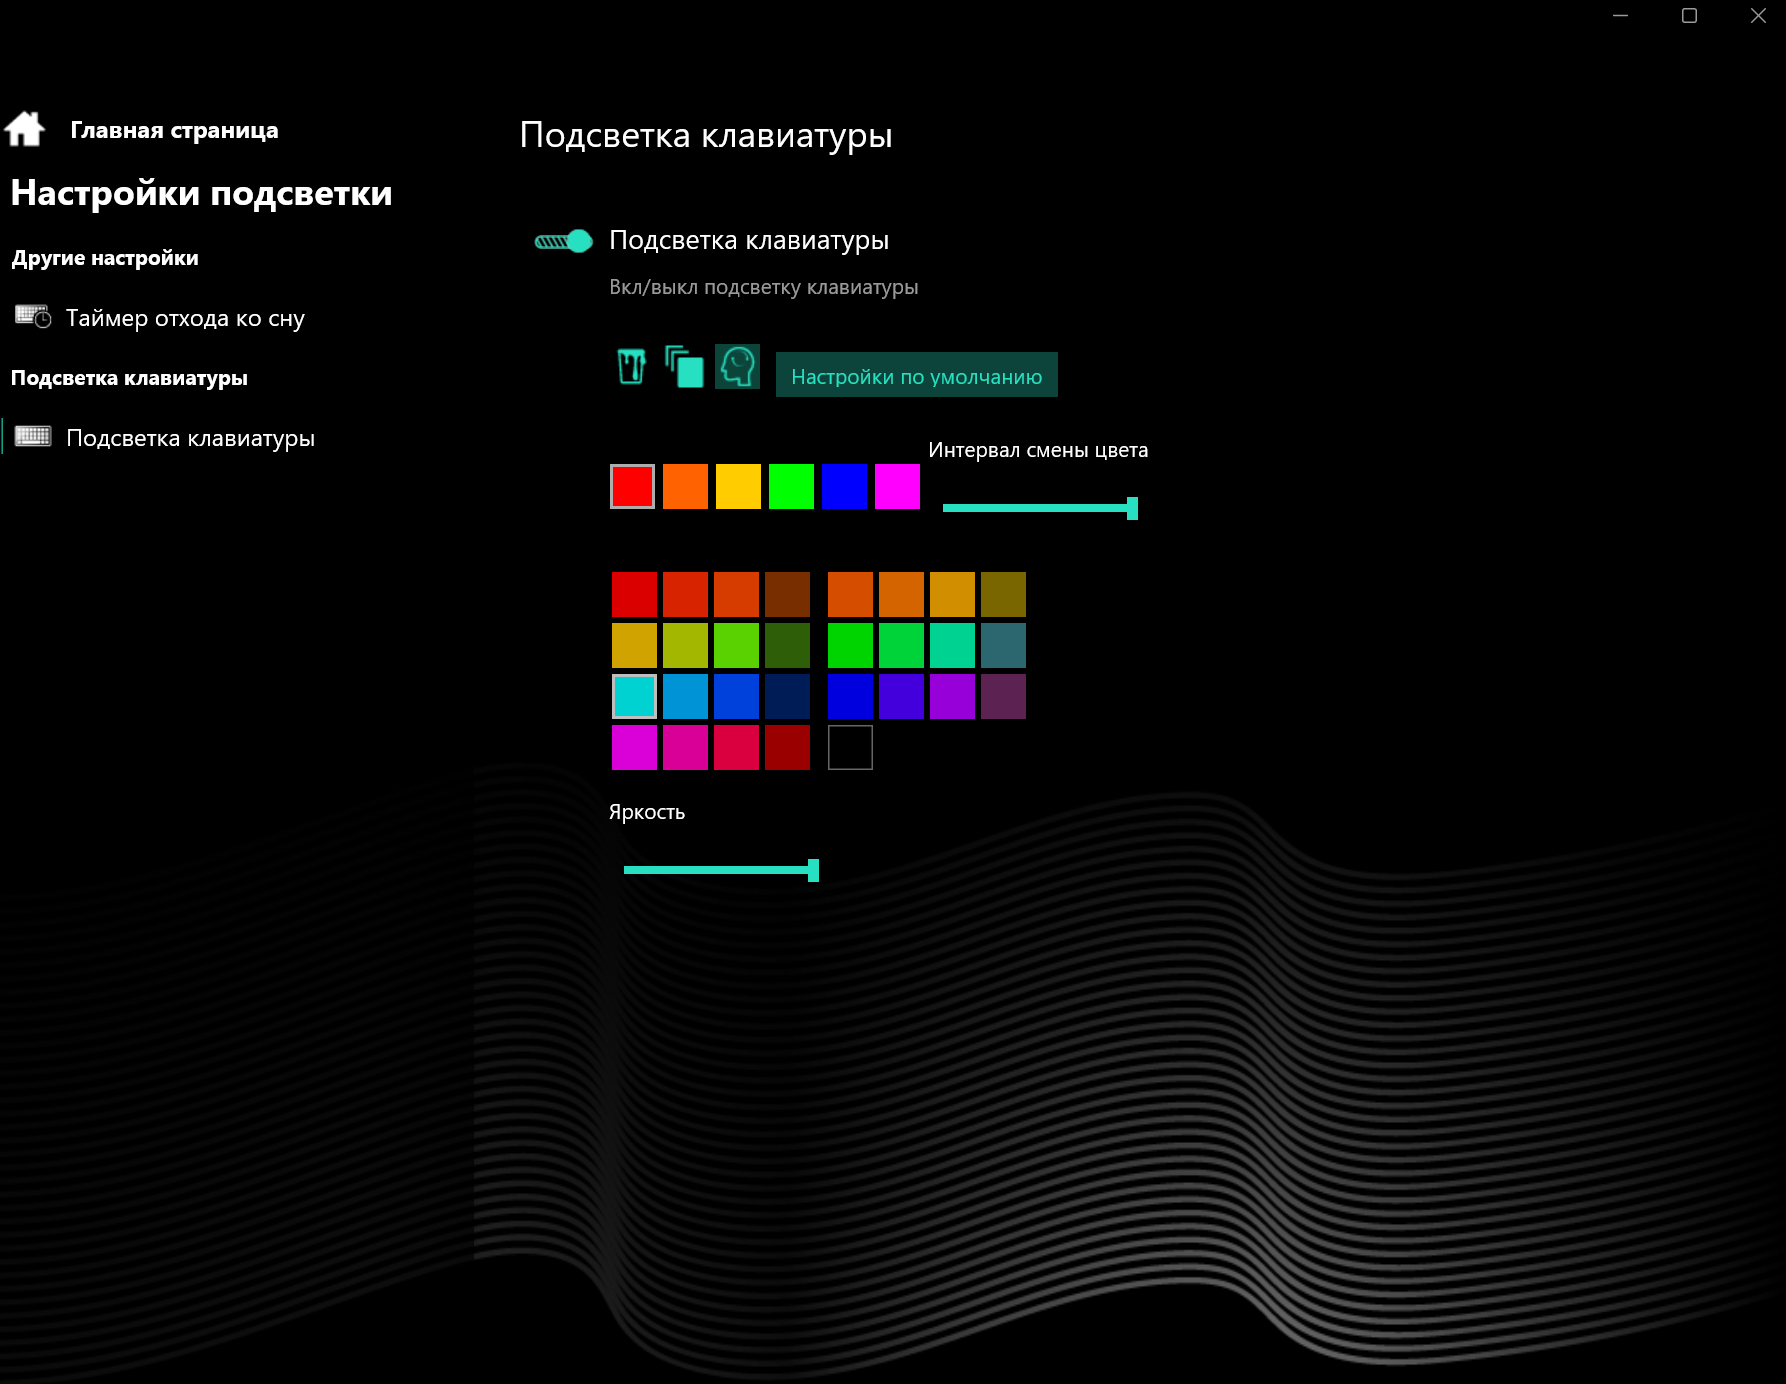
Task: Adjust the Яркость brightness slider
Action: (x=721, y=870)
